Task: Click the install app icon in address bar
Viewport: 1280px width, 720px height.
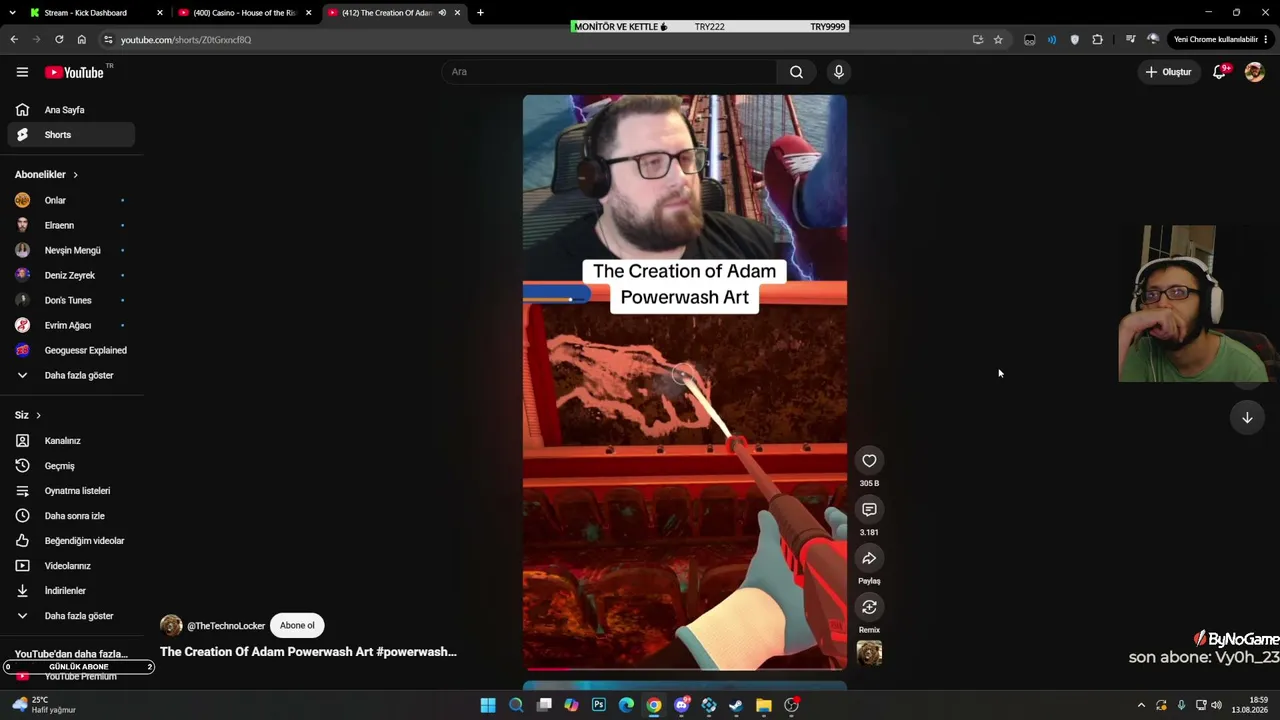Action: 978,40
